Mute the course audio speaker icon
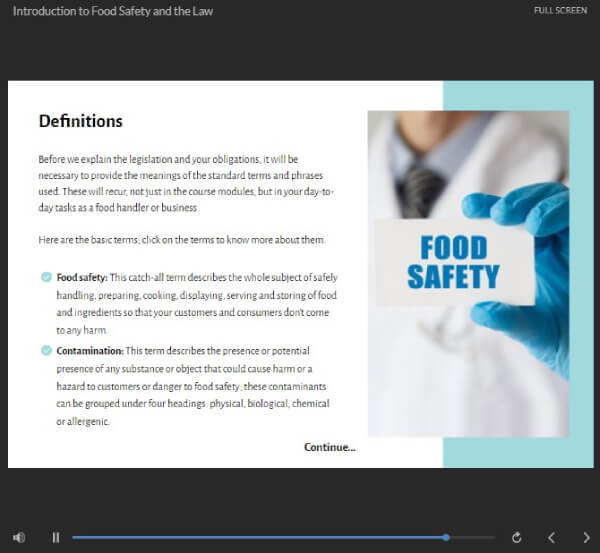The width and height of the screenshot is (600, 553). (19, 537)
